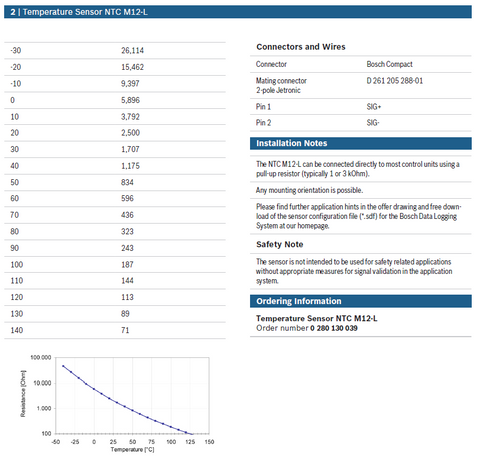Click the temperature cell 120

pos(17,297)
